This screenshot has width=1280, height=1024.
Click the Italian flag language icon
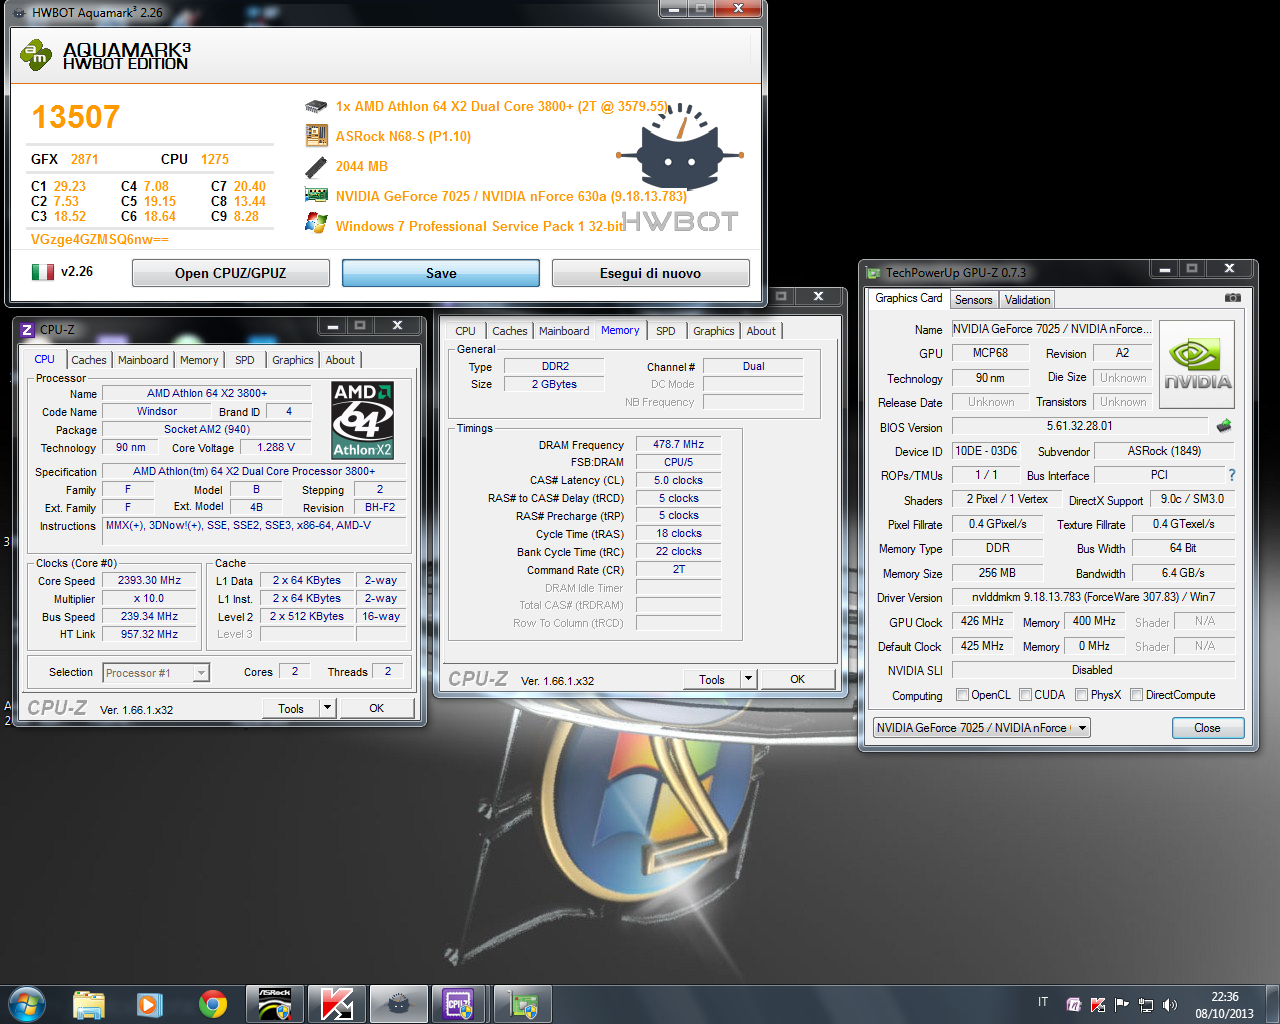[43, 272]
